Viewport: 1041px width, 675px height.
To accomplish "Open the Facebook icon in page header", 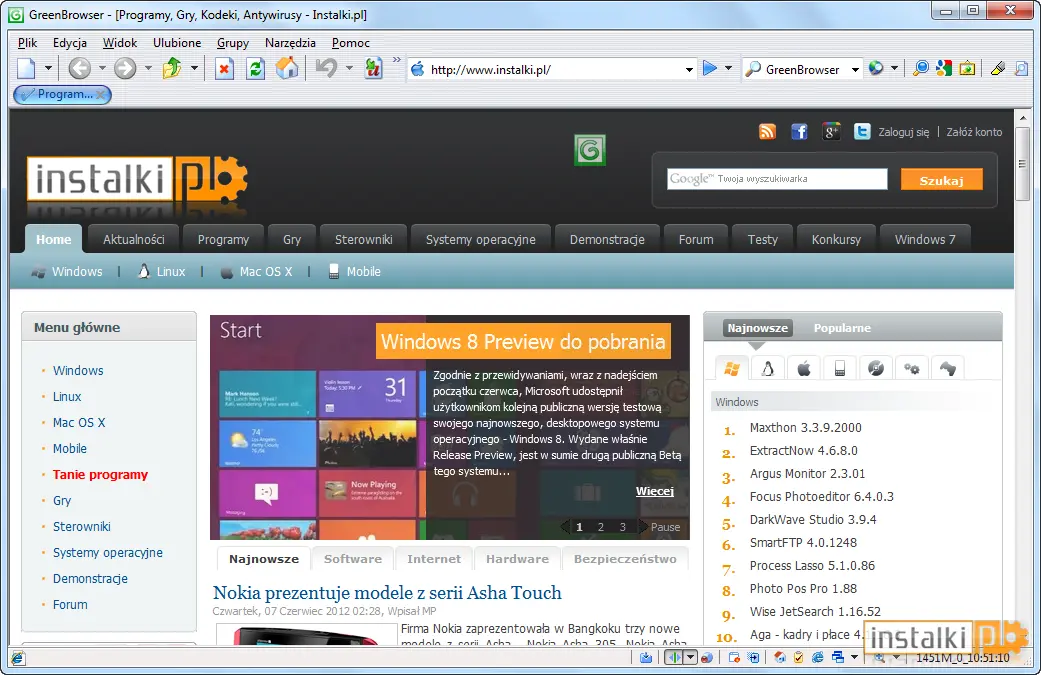I will [799, 131].
